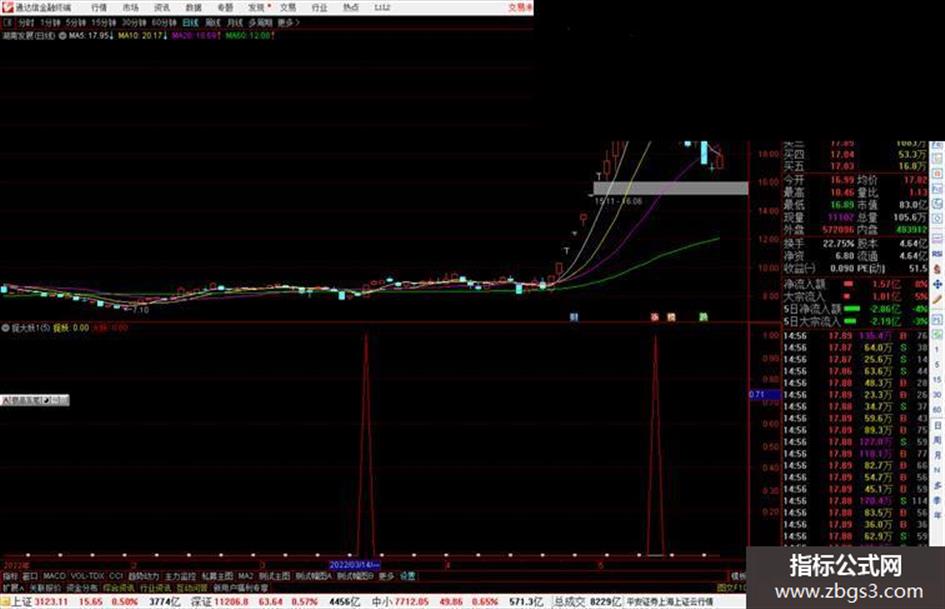Open the 热点 menu
Image resolution: width=945 pixels, height=609 pixels.
pos(351,7)
